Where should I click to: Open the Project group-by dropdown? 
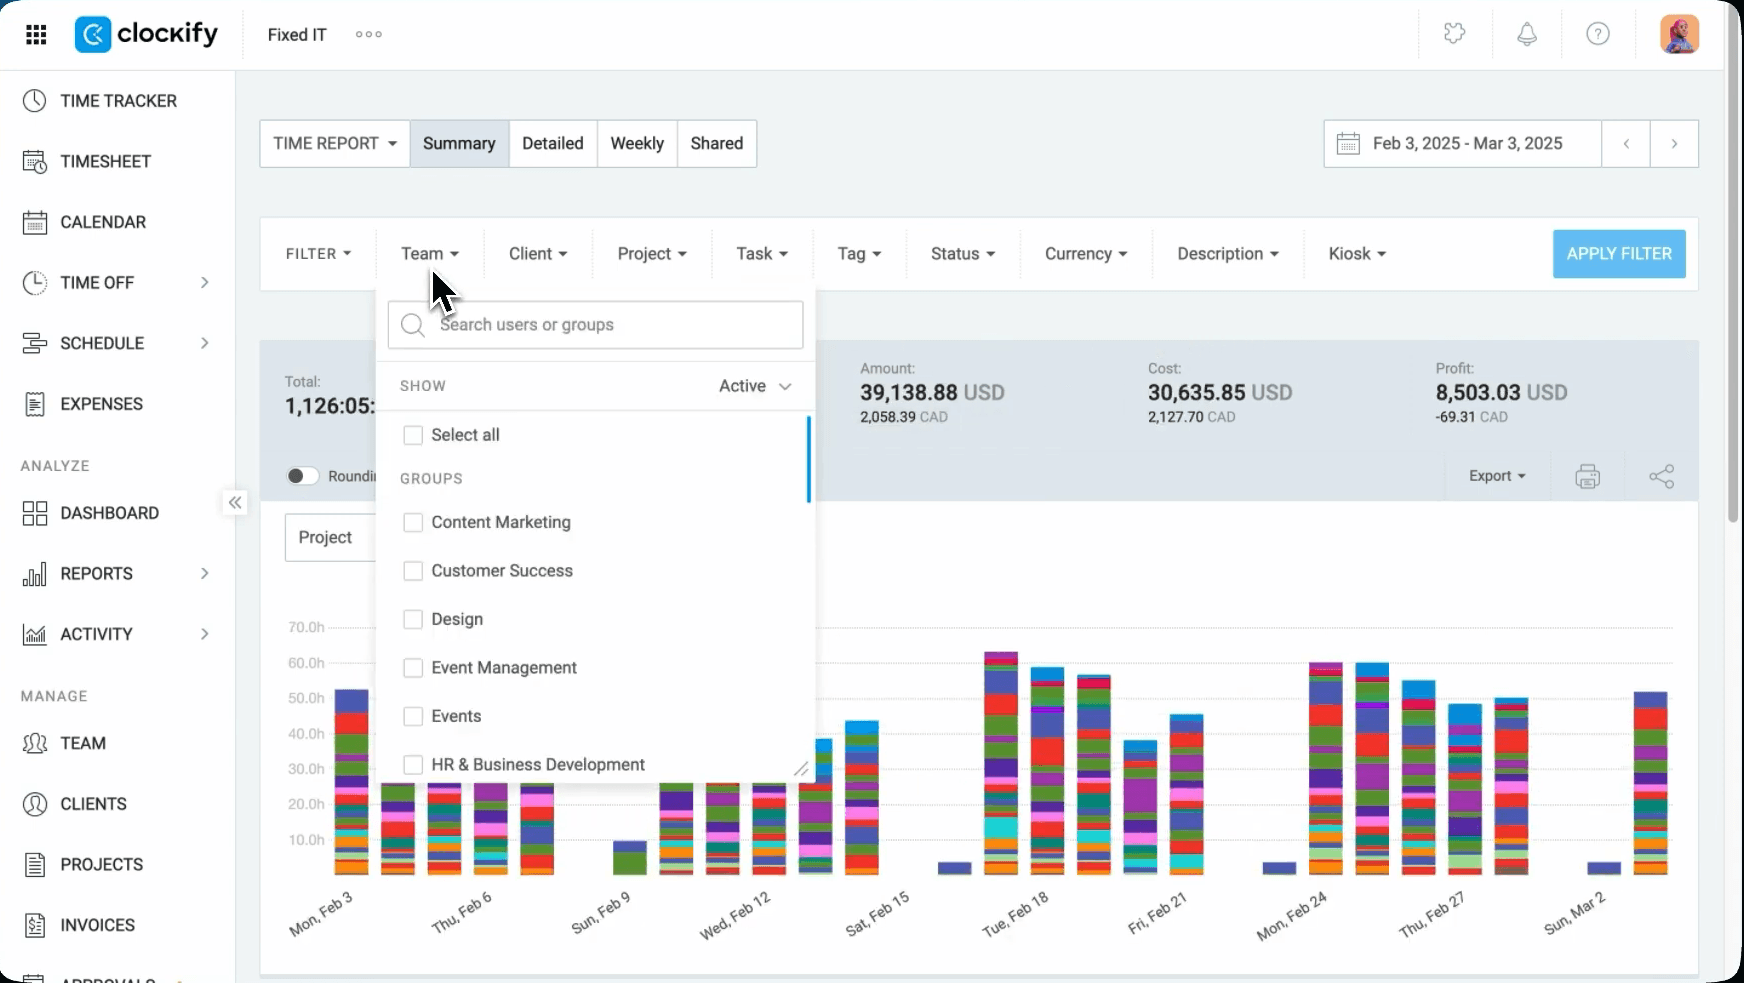(x=330, y=538)
